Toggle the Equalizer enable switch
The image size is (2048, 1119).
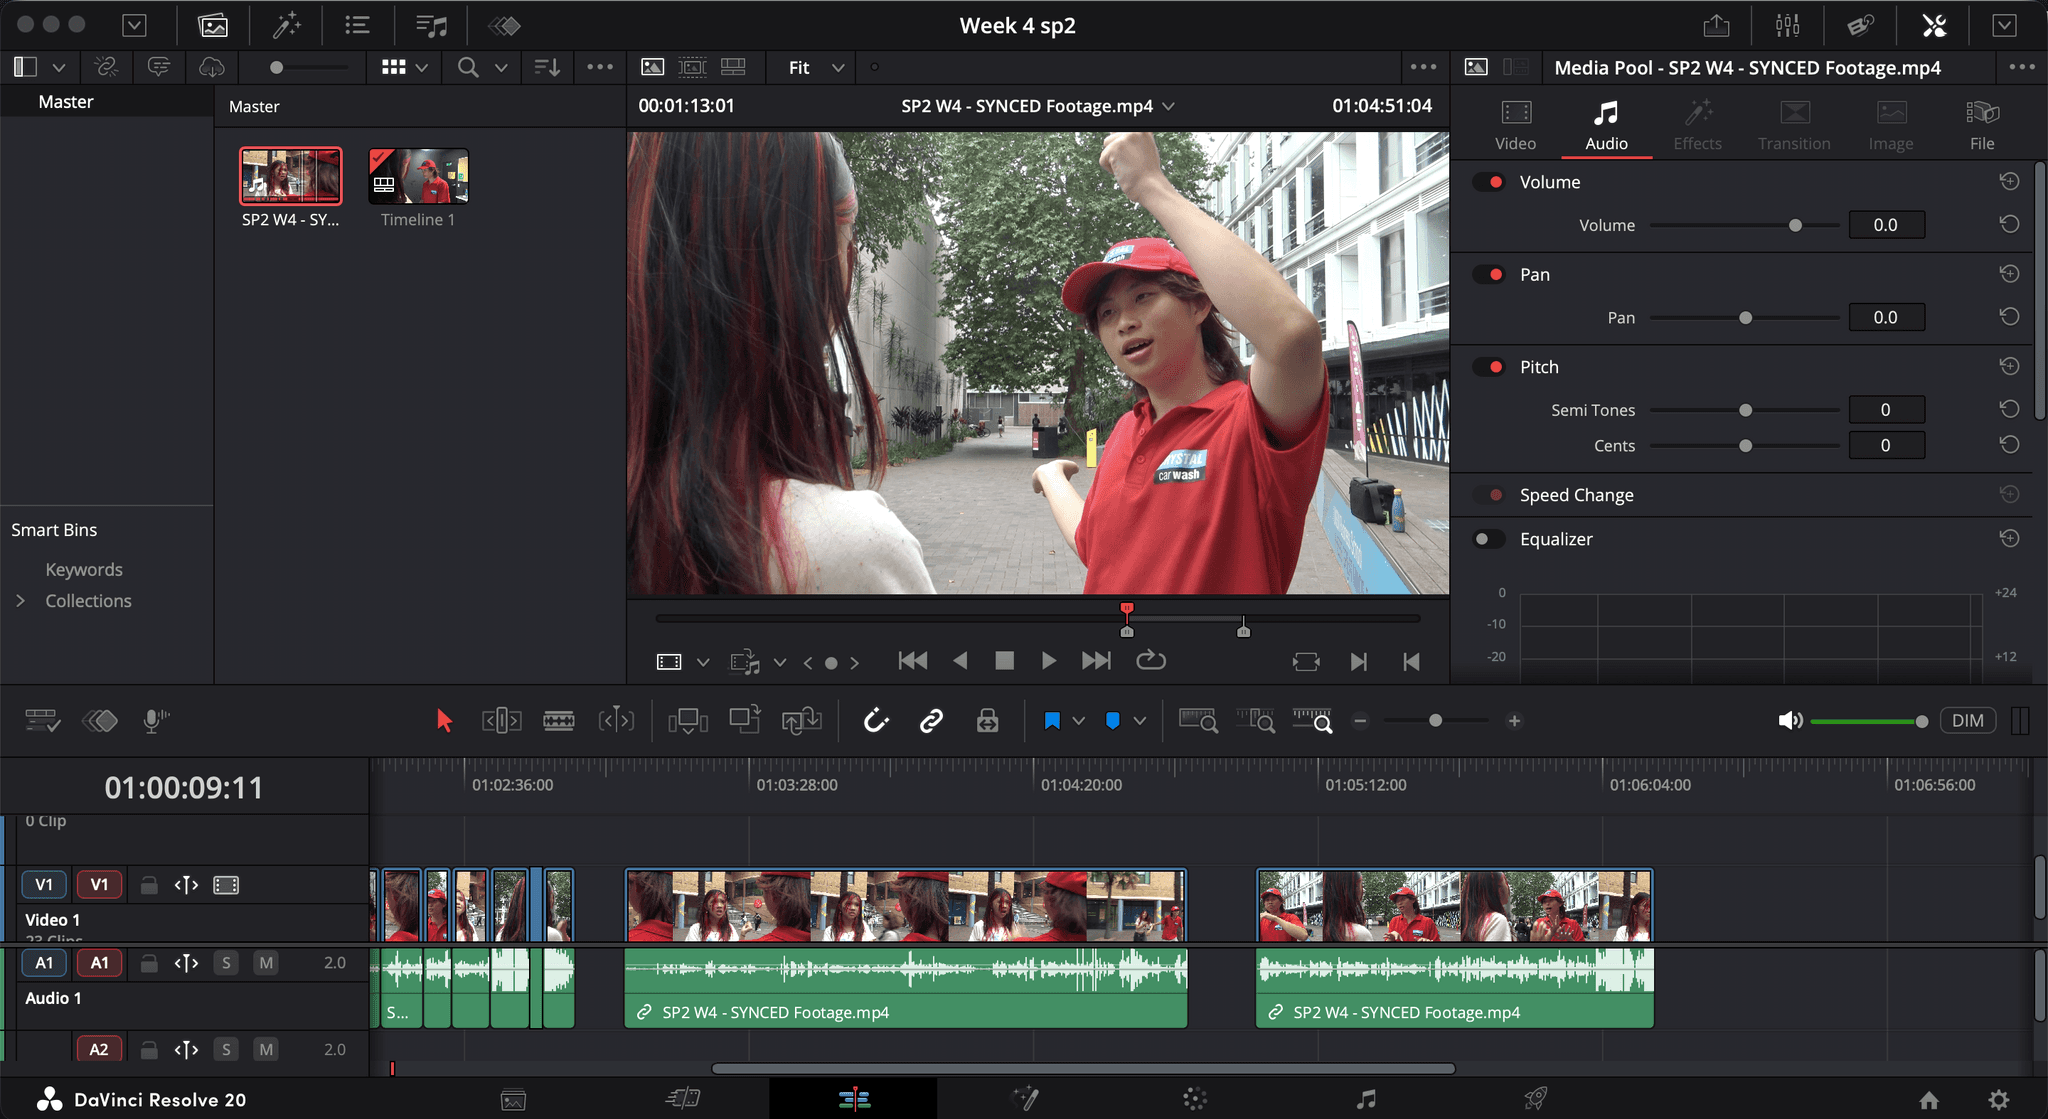[x=1488, y=539]
